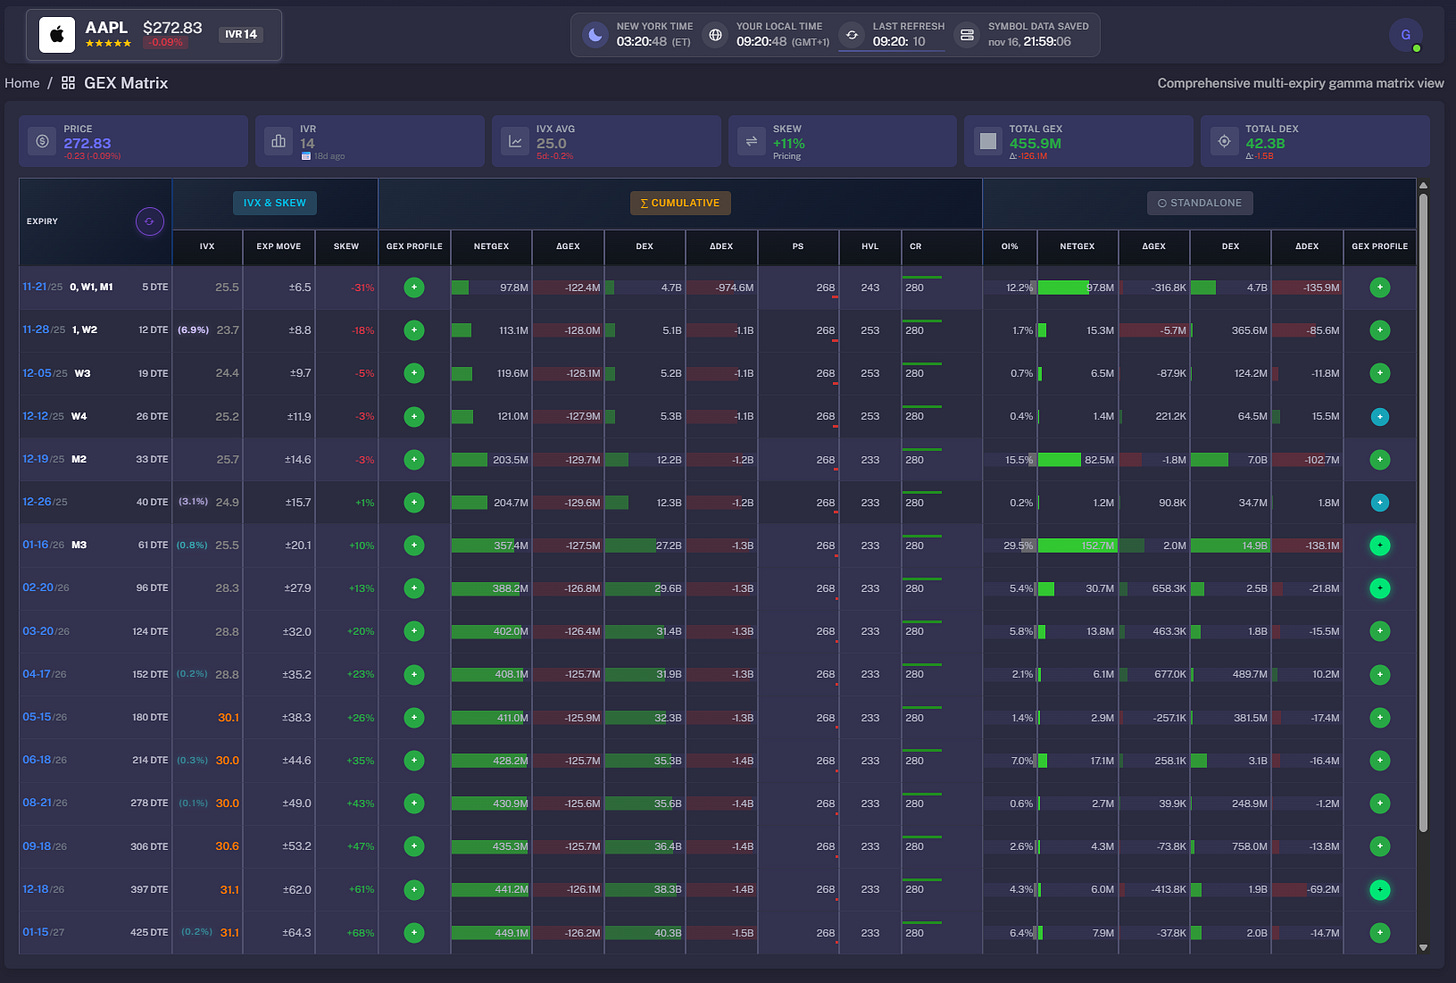The width and height of the screenshot is (1456, 983).
Task: Click the bar chart icon in IVR card
Action: [278, 142]
